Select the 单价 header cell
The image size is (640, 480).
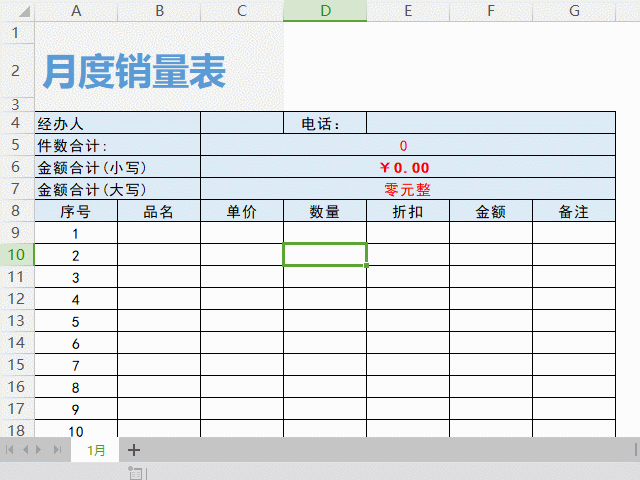point(242,211)
